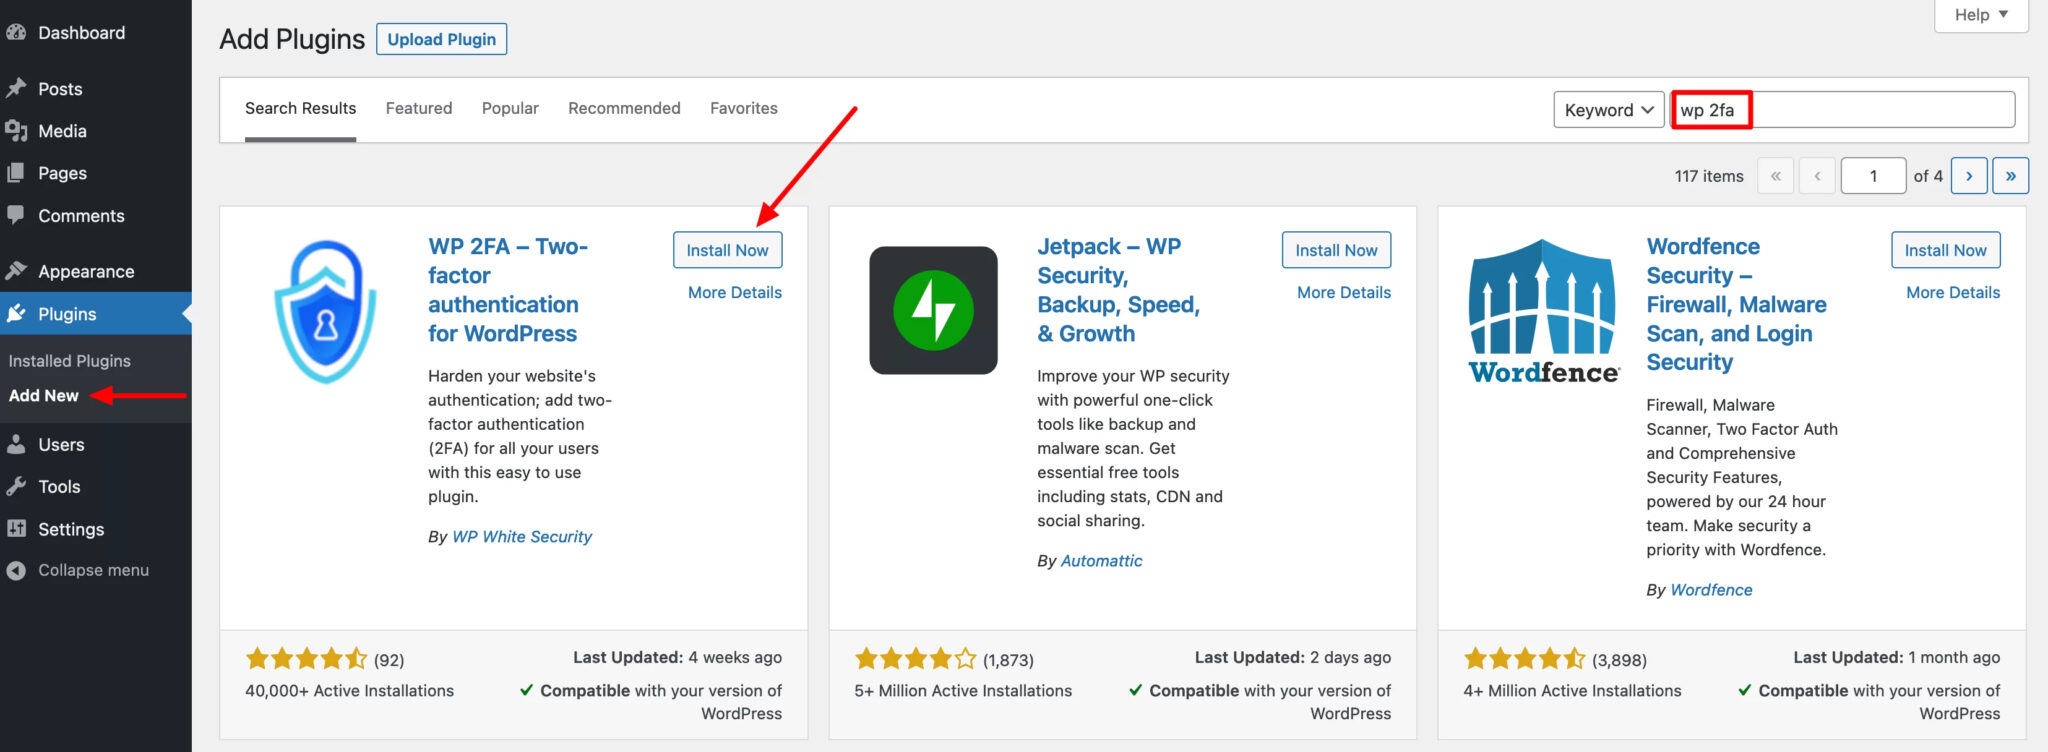
Task: View More Details for Jetpack
Action: coord(1344,292)
